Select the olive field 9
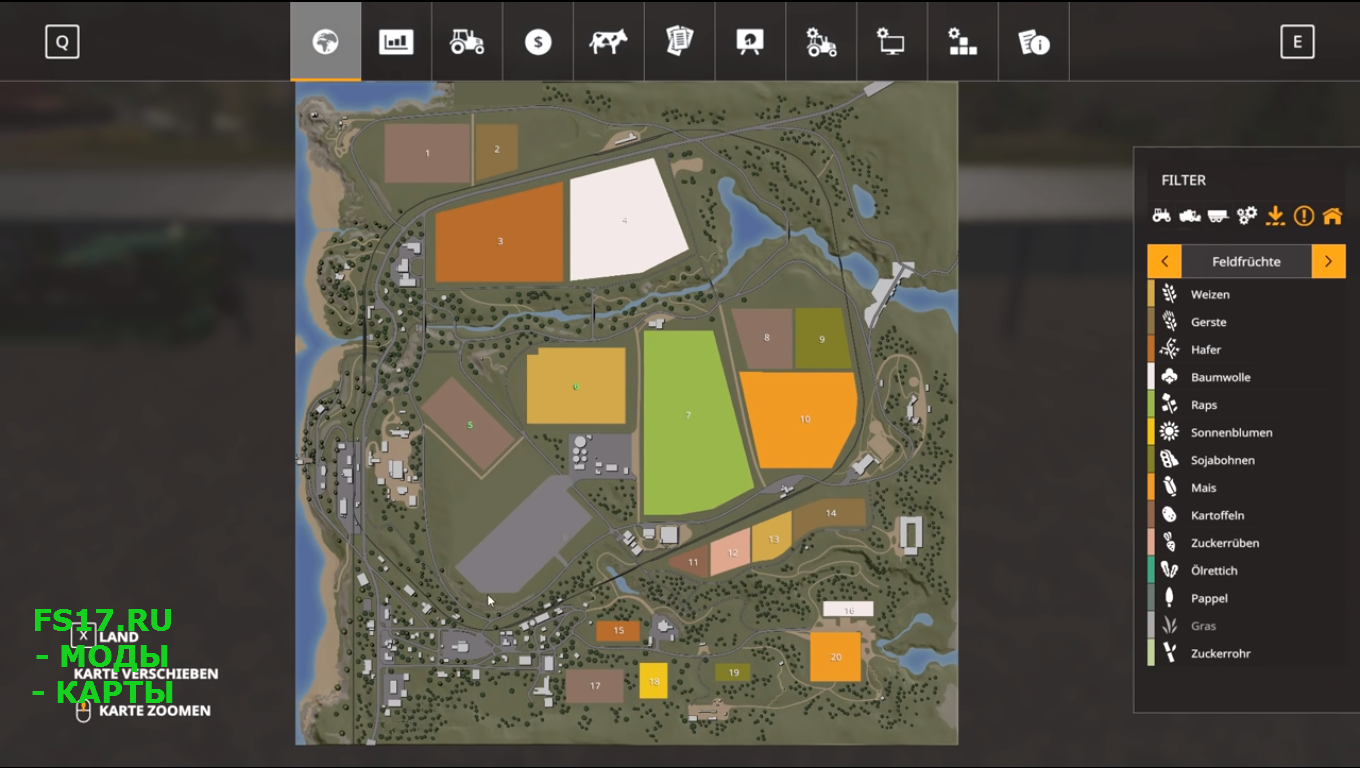The width and height of the screenshot is (1360, 768). point(822,339)
